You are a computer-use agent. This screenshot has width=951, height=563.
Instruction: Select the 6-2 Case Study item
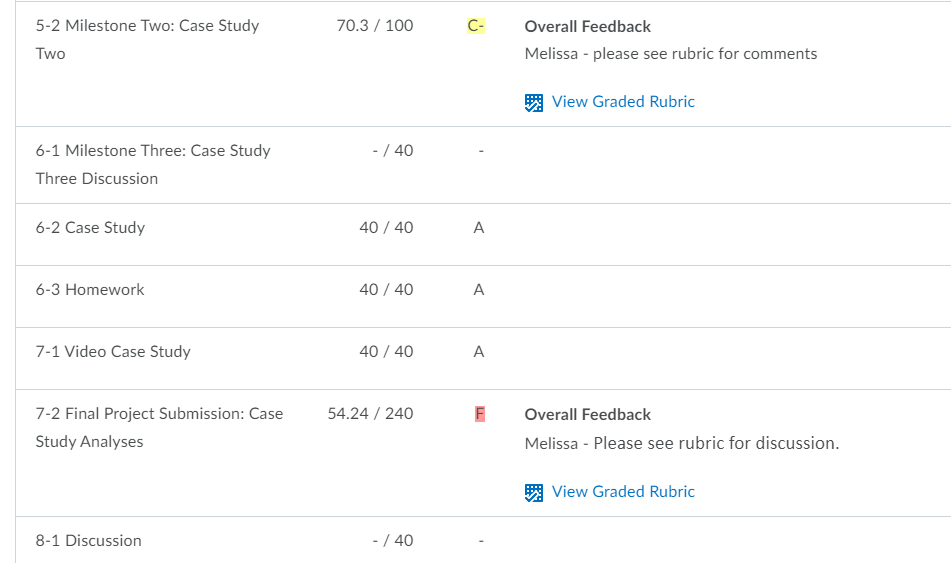(90, 228)
